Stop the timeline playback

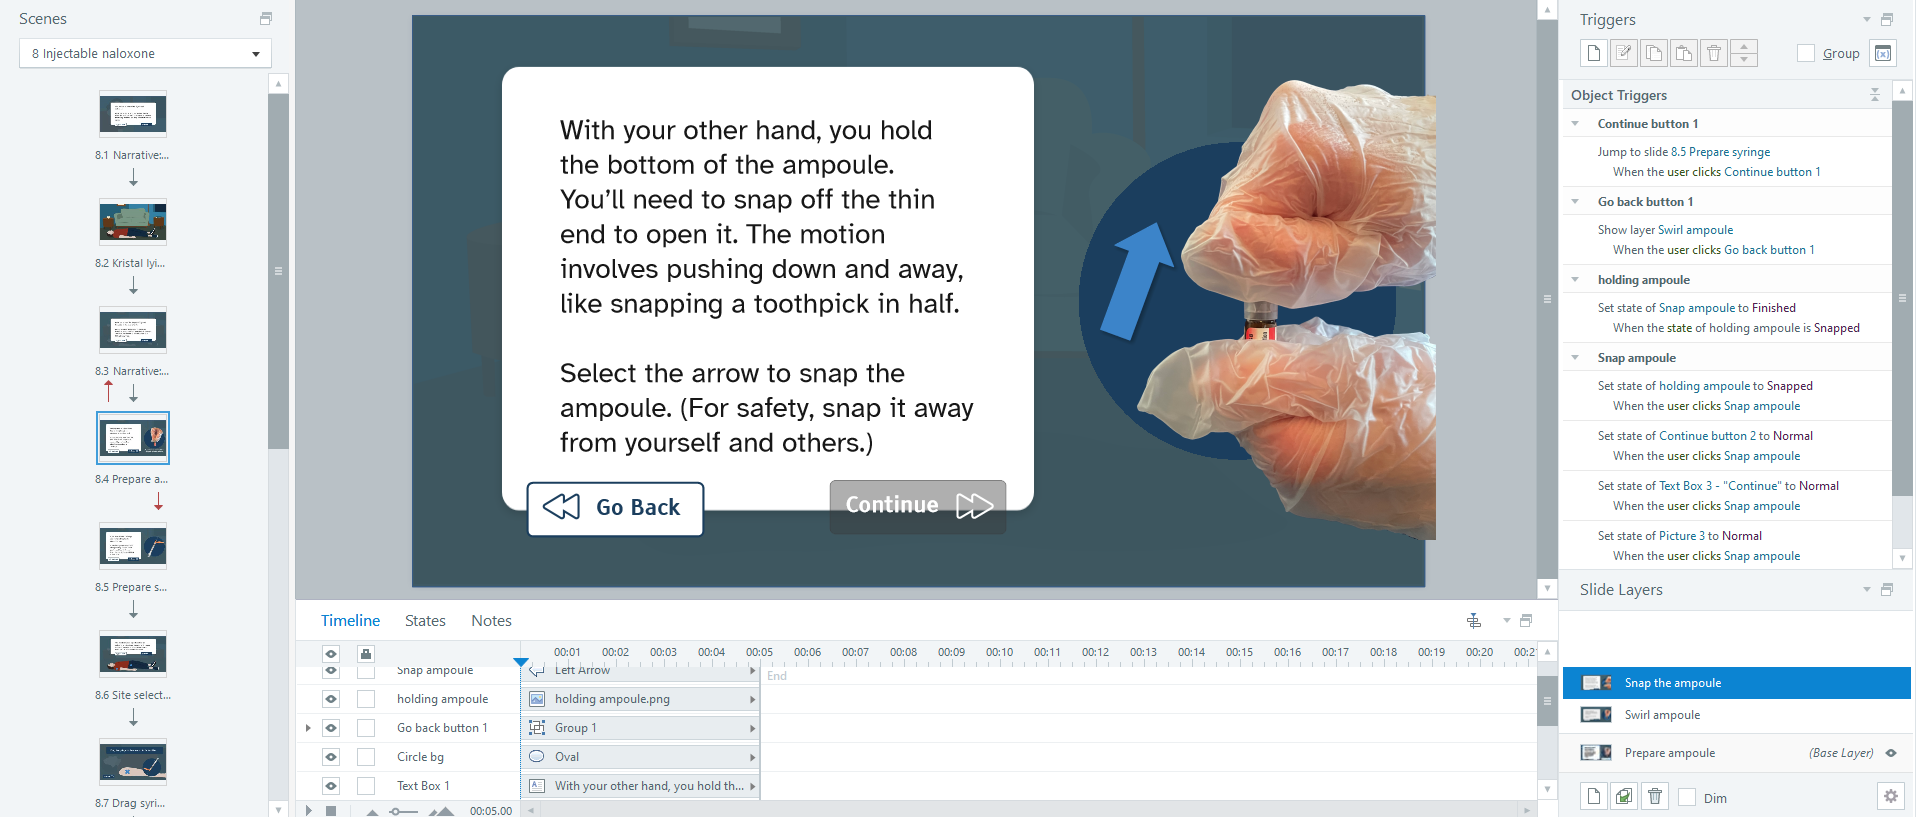pyautogui.click(x=331, y=810)
